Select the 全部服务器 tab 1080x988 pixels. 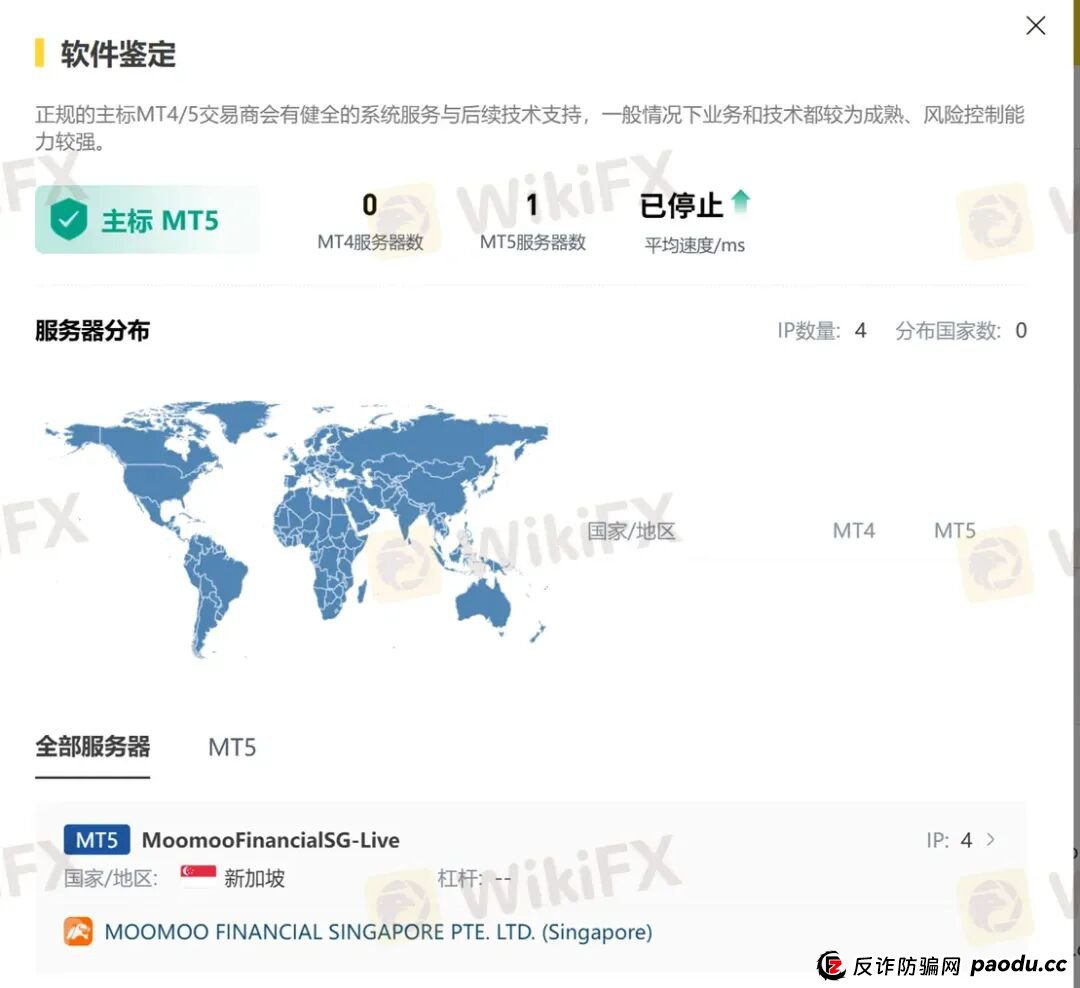pyautogui.click(x=92, y=746)
